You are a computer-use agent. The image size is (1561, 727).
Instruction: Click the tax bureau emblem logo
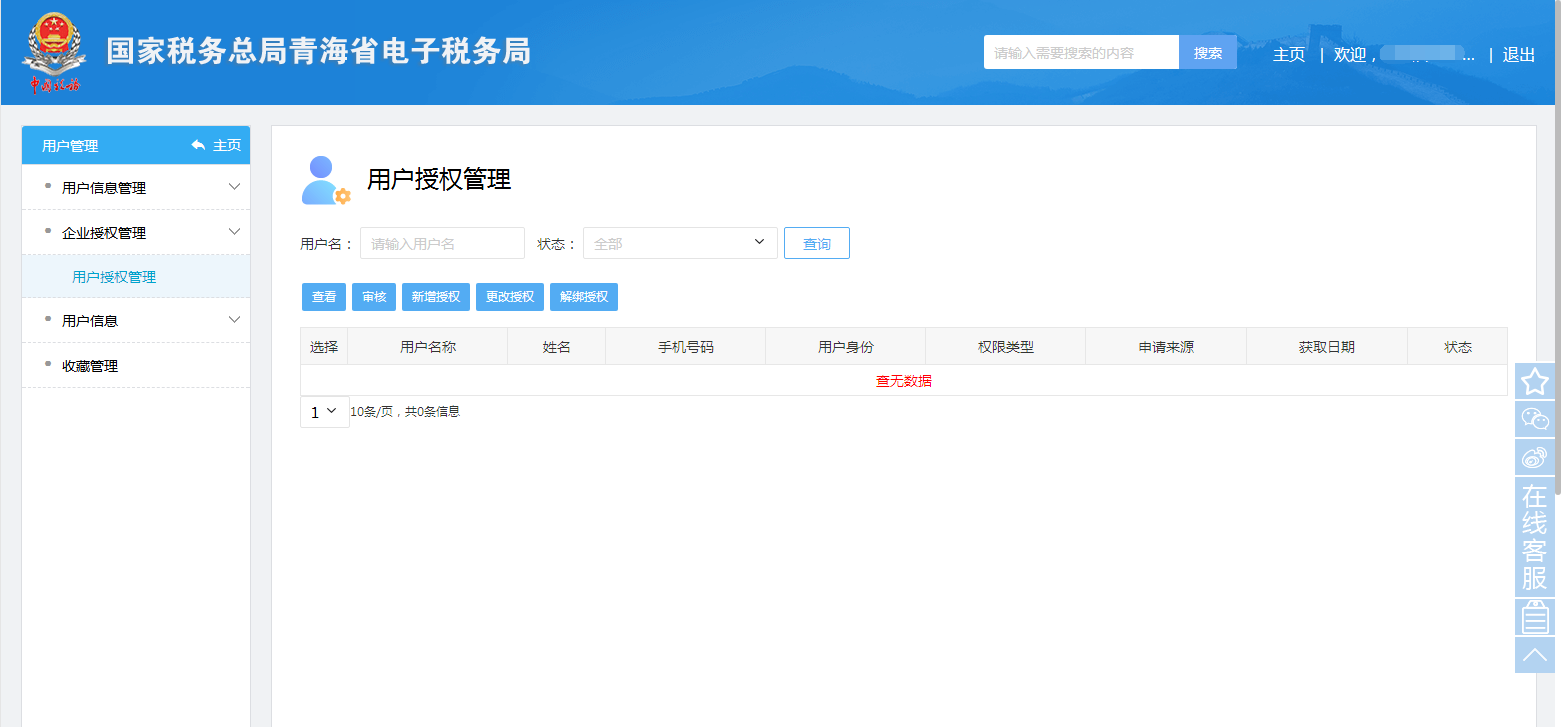(x=54, y=53)
